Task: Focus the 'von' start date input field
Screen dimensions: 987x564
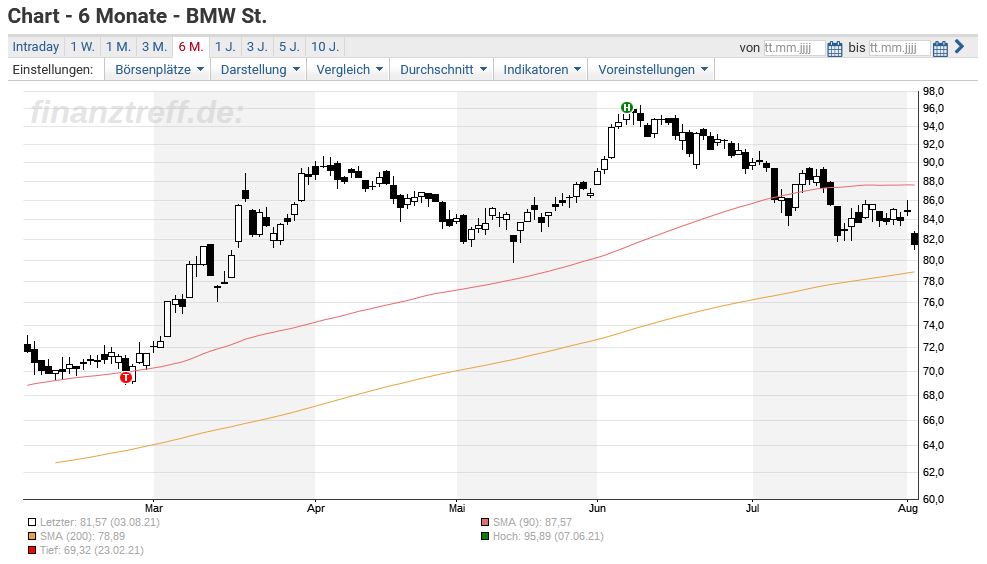Action: 794,48
